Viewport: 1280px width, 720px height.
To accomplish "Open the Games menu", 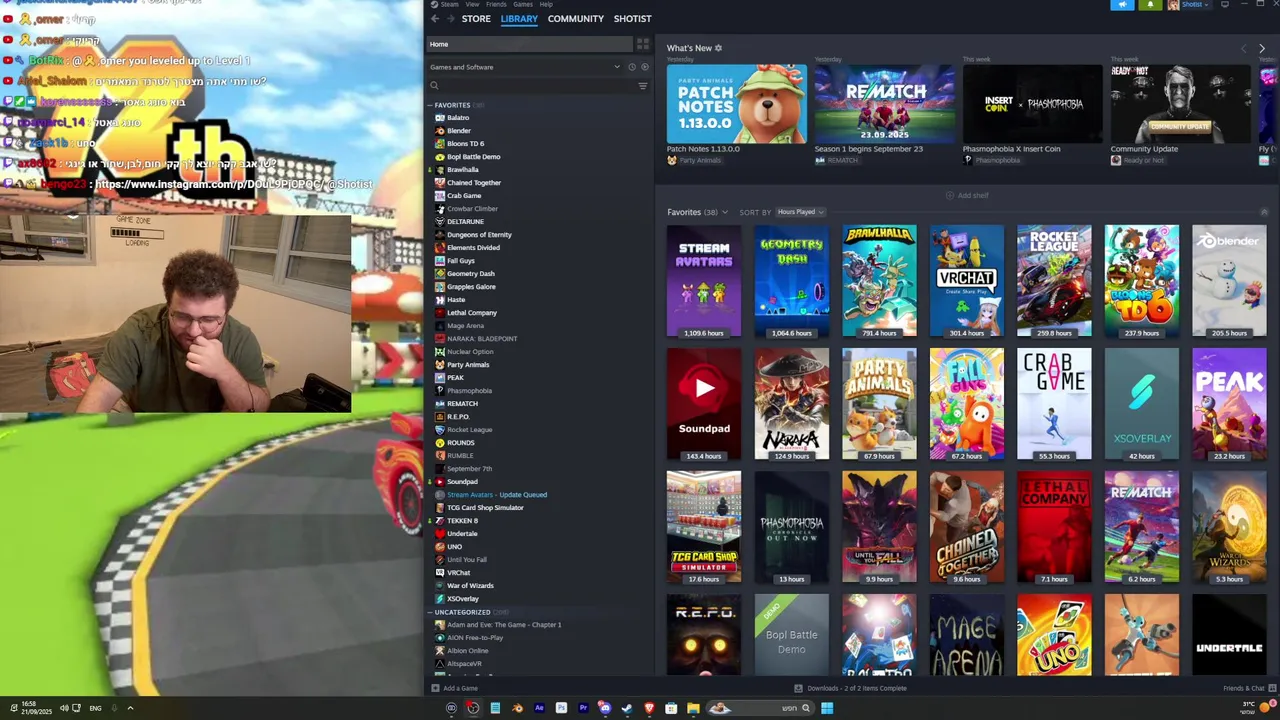I will 523,4.
